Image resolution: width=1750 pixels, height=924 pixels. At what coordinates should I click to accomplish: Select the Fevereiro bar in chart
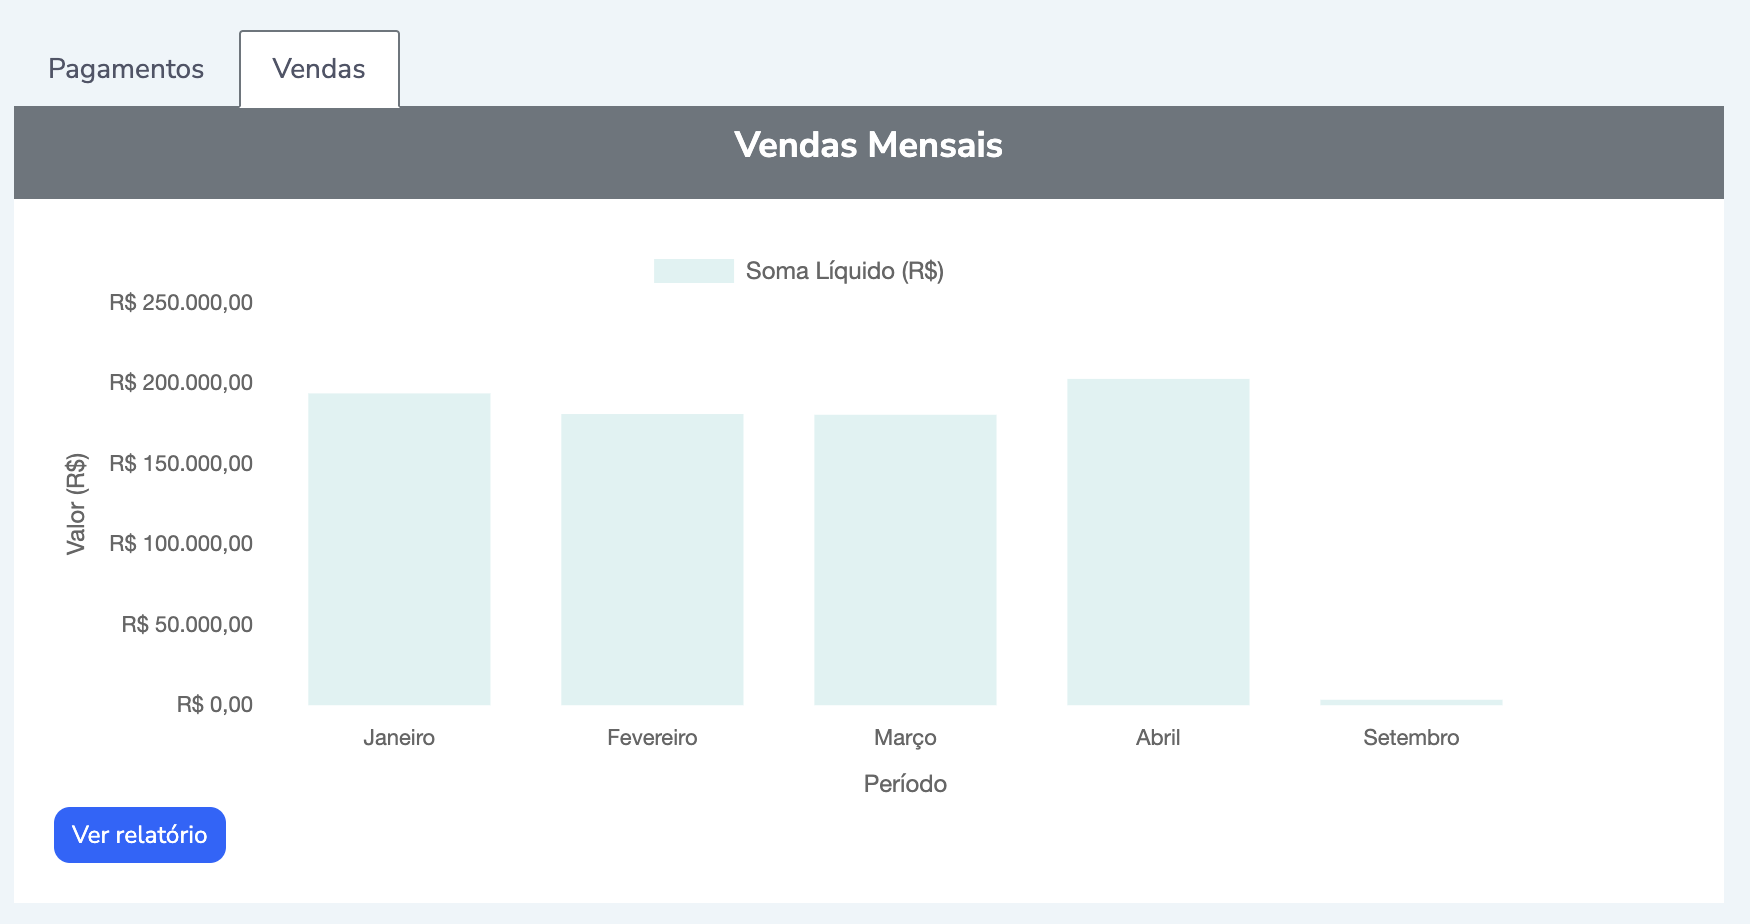[x=652, y=559]
